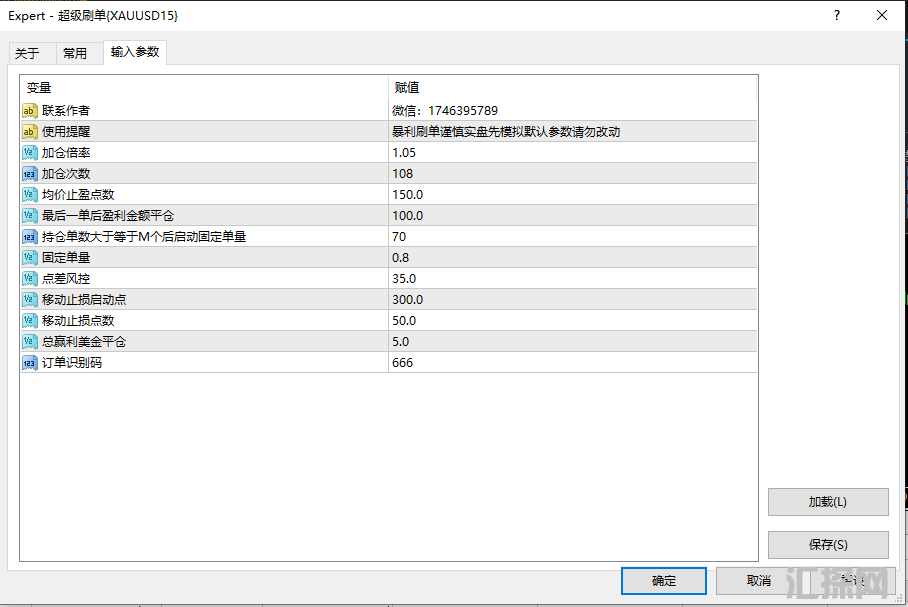This screenshot has height=607, width=908.
Task: Click the integer icon beside 持仓单数大于等于M个后启动固定单量
Action: point(30,237)
